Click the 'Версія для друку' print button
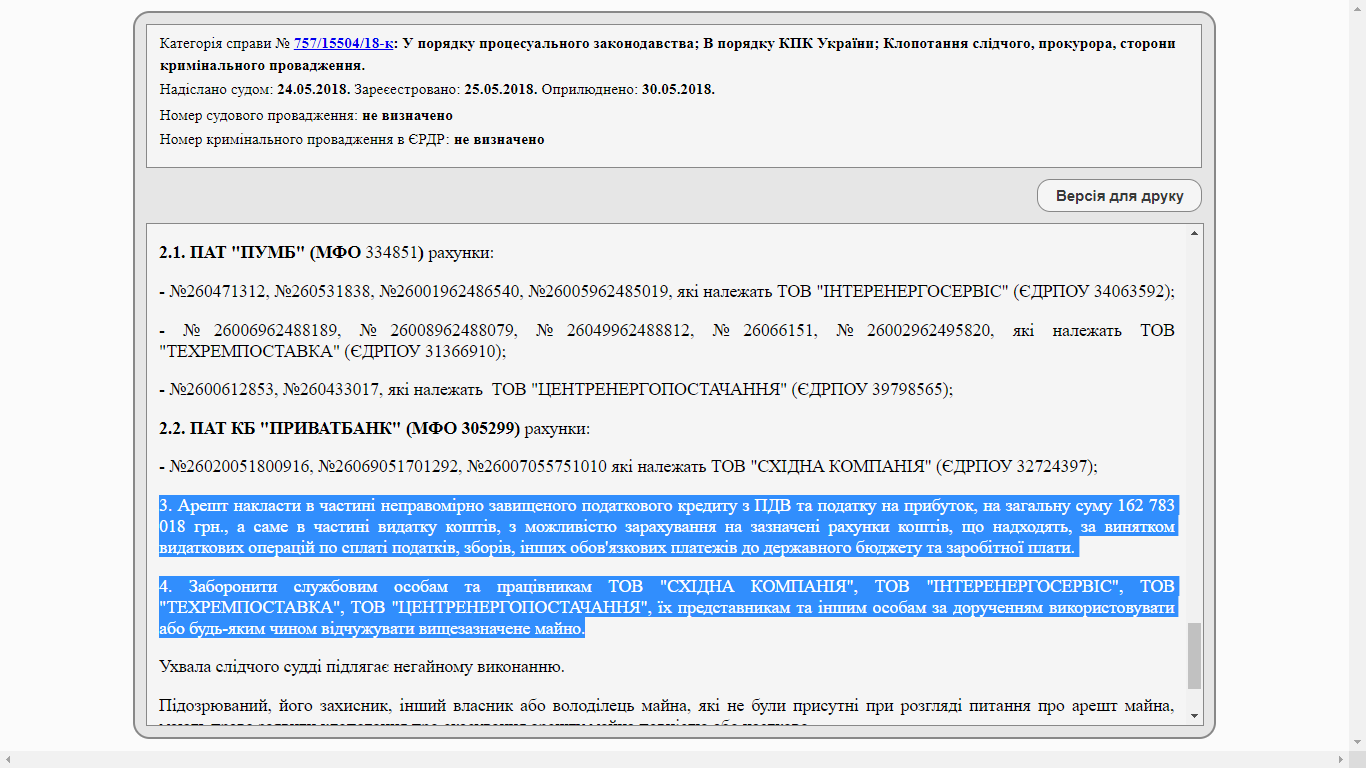The image size is (1366, 768). [1119, 196]
